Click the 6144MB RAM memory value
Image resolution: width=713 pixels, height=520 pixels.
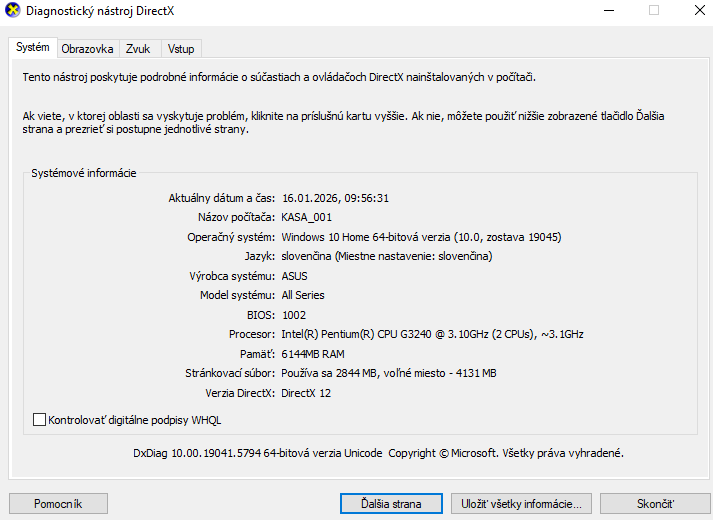[313, 354]
